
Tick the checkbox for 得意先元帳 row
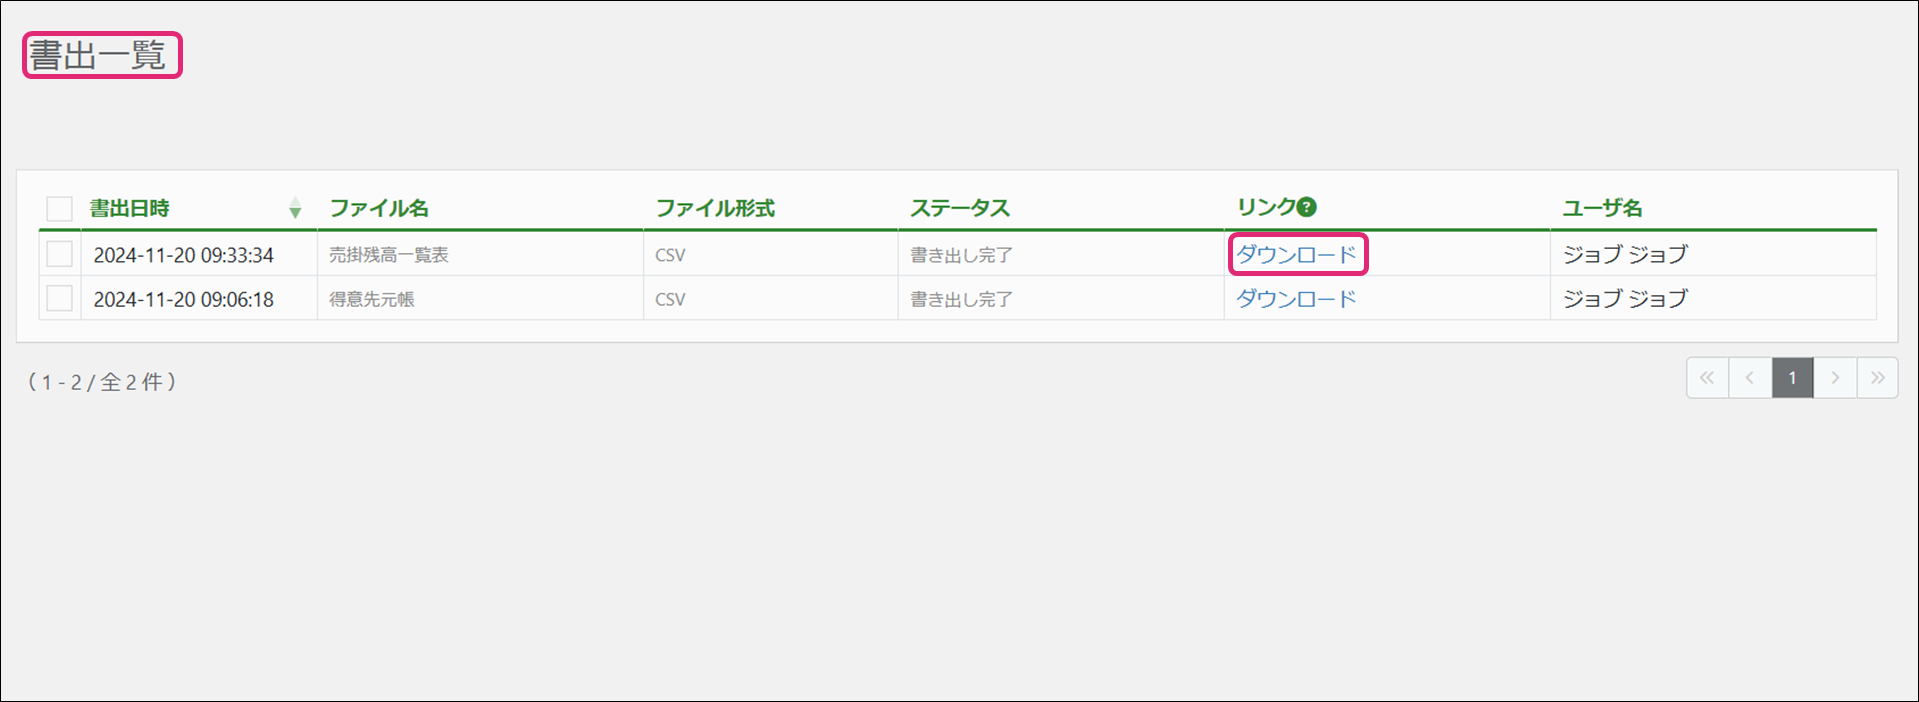click(x=60, y=298)
